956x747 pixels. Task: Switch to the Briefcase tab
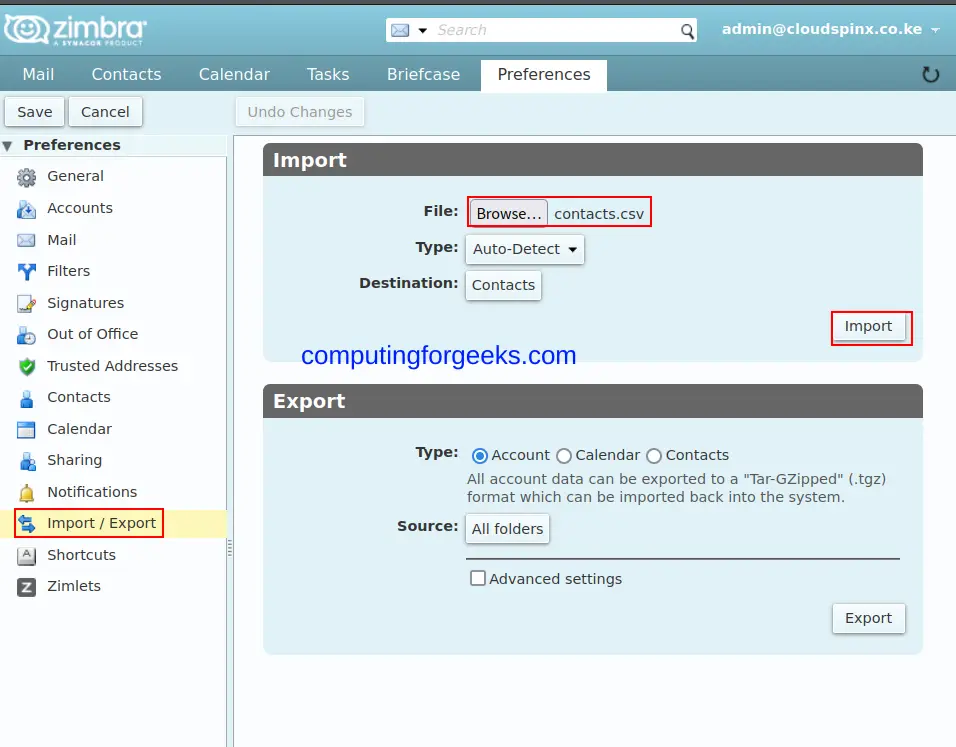point(423,74)
